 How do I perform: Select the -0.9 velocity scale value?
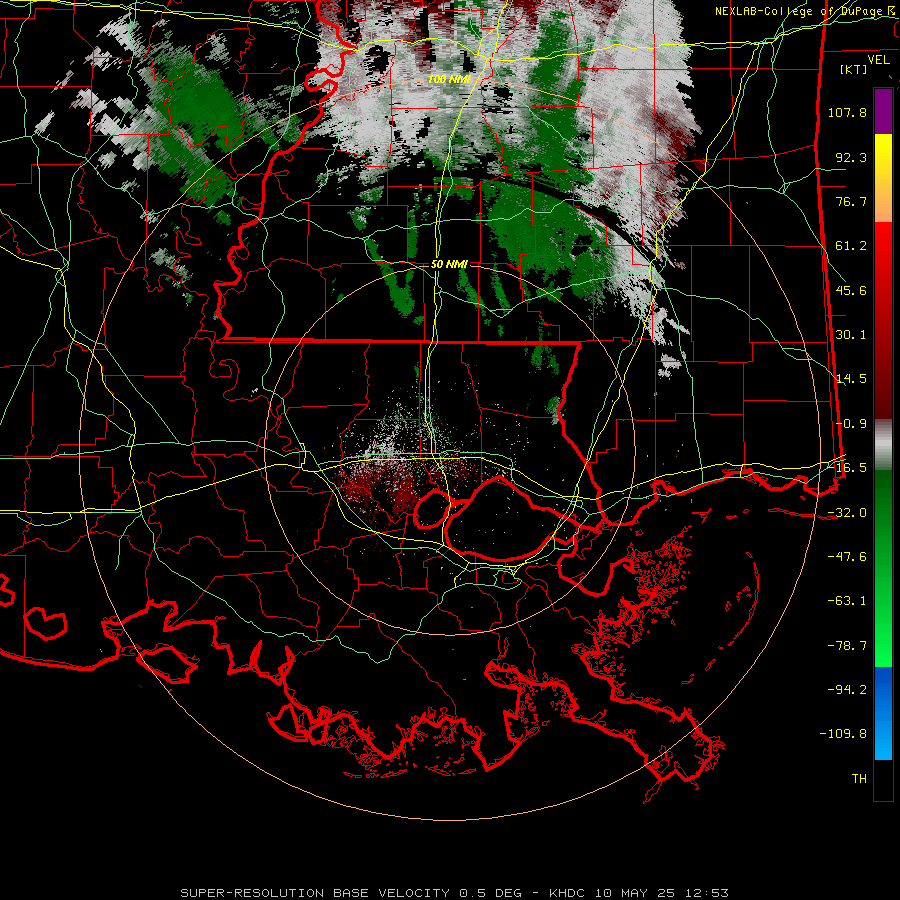click(x=851, y=423)
